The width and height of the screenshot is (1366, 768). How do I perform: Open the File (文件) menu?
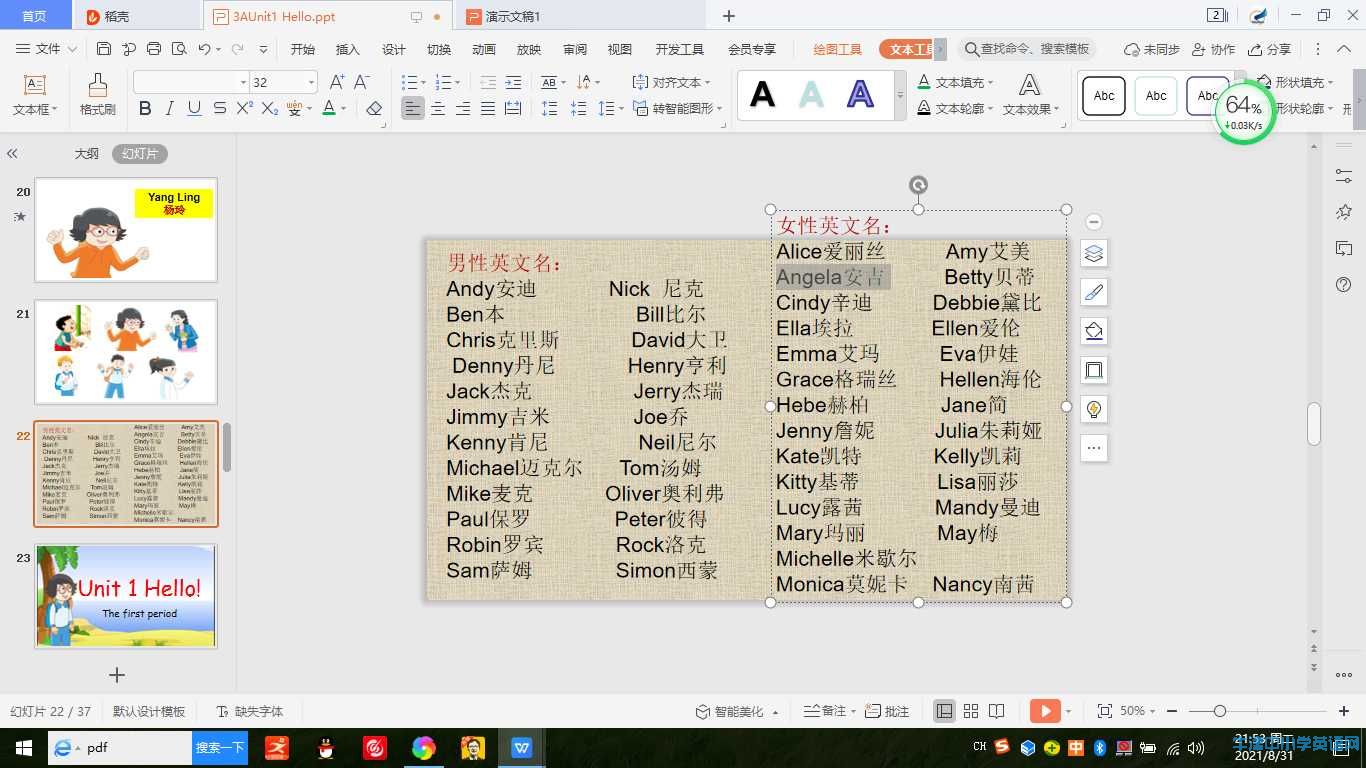tap(46, 49)
